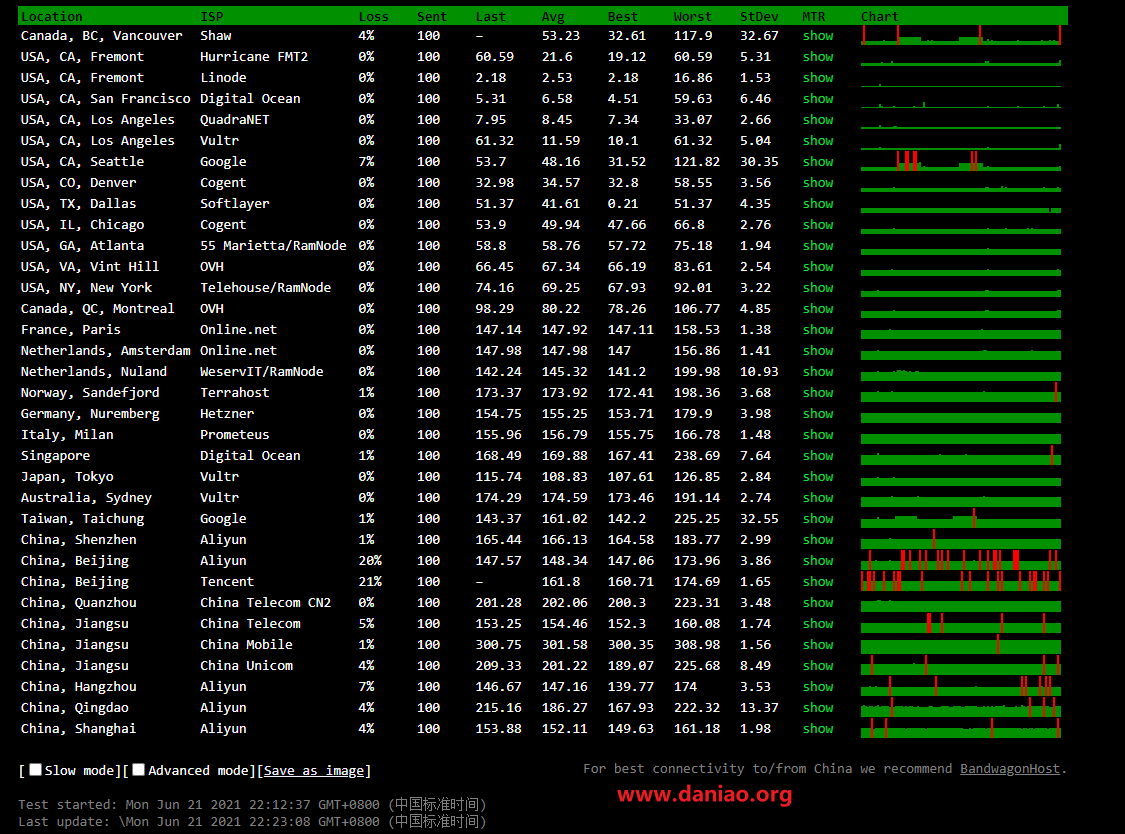The width and height of the screenshot is (1125, 834).
Task: Click the StDev column header
Action: [759, 16]
